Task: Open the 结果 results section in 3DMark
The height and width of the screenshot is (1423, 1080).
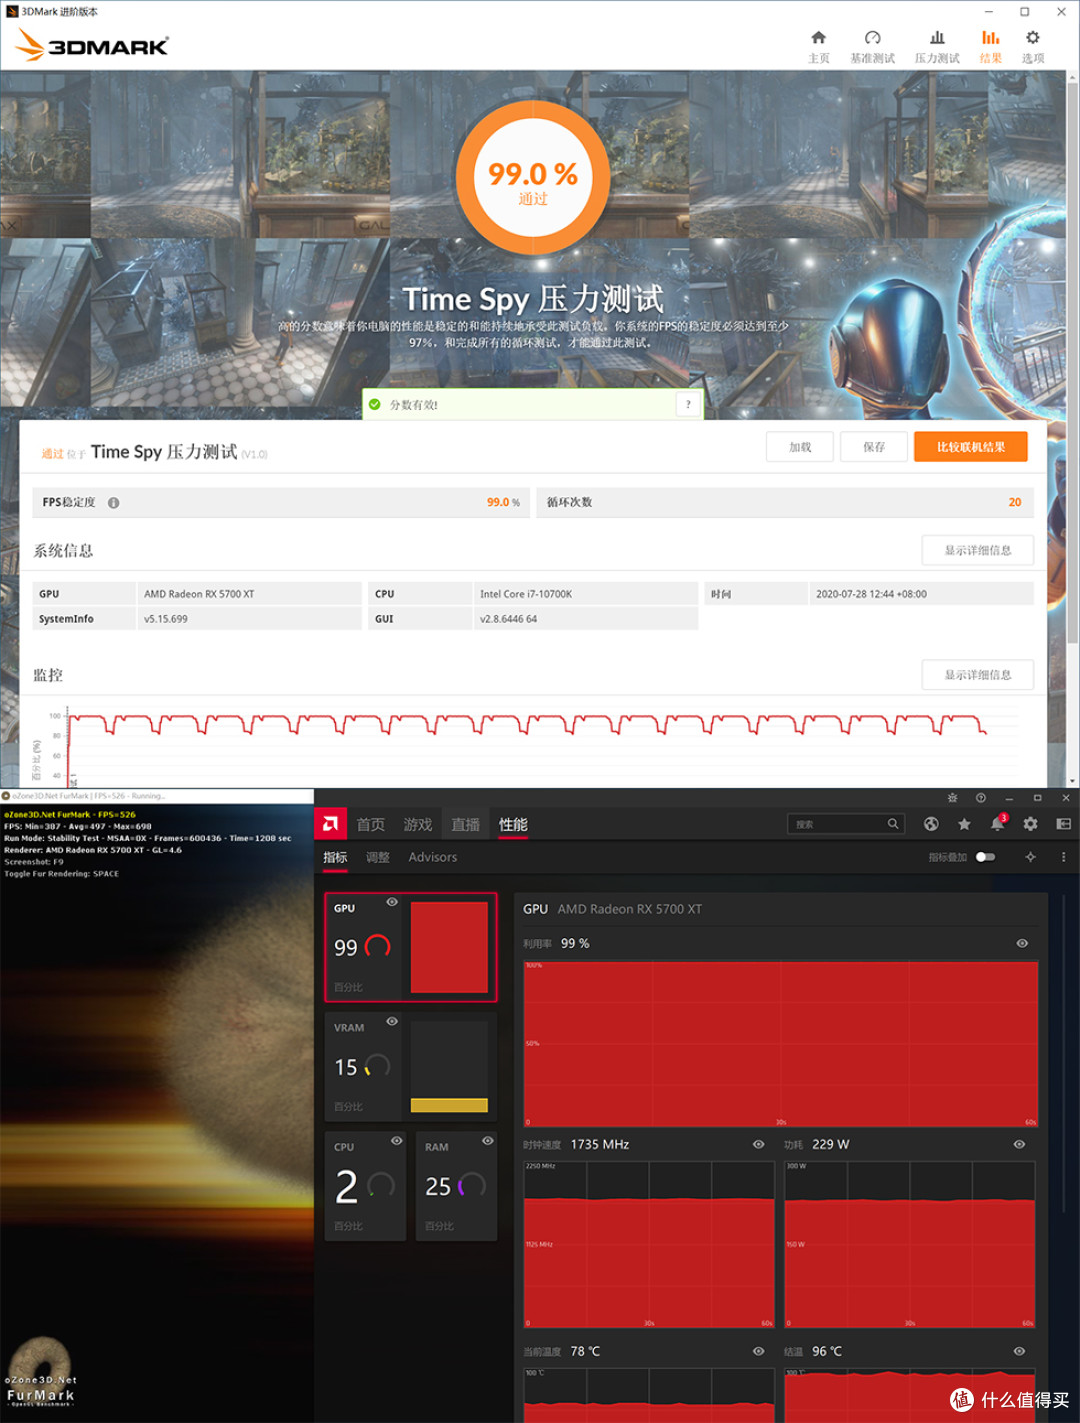Action: [x=990, y=46]
